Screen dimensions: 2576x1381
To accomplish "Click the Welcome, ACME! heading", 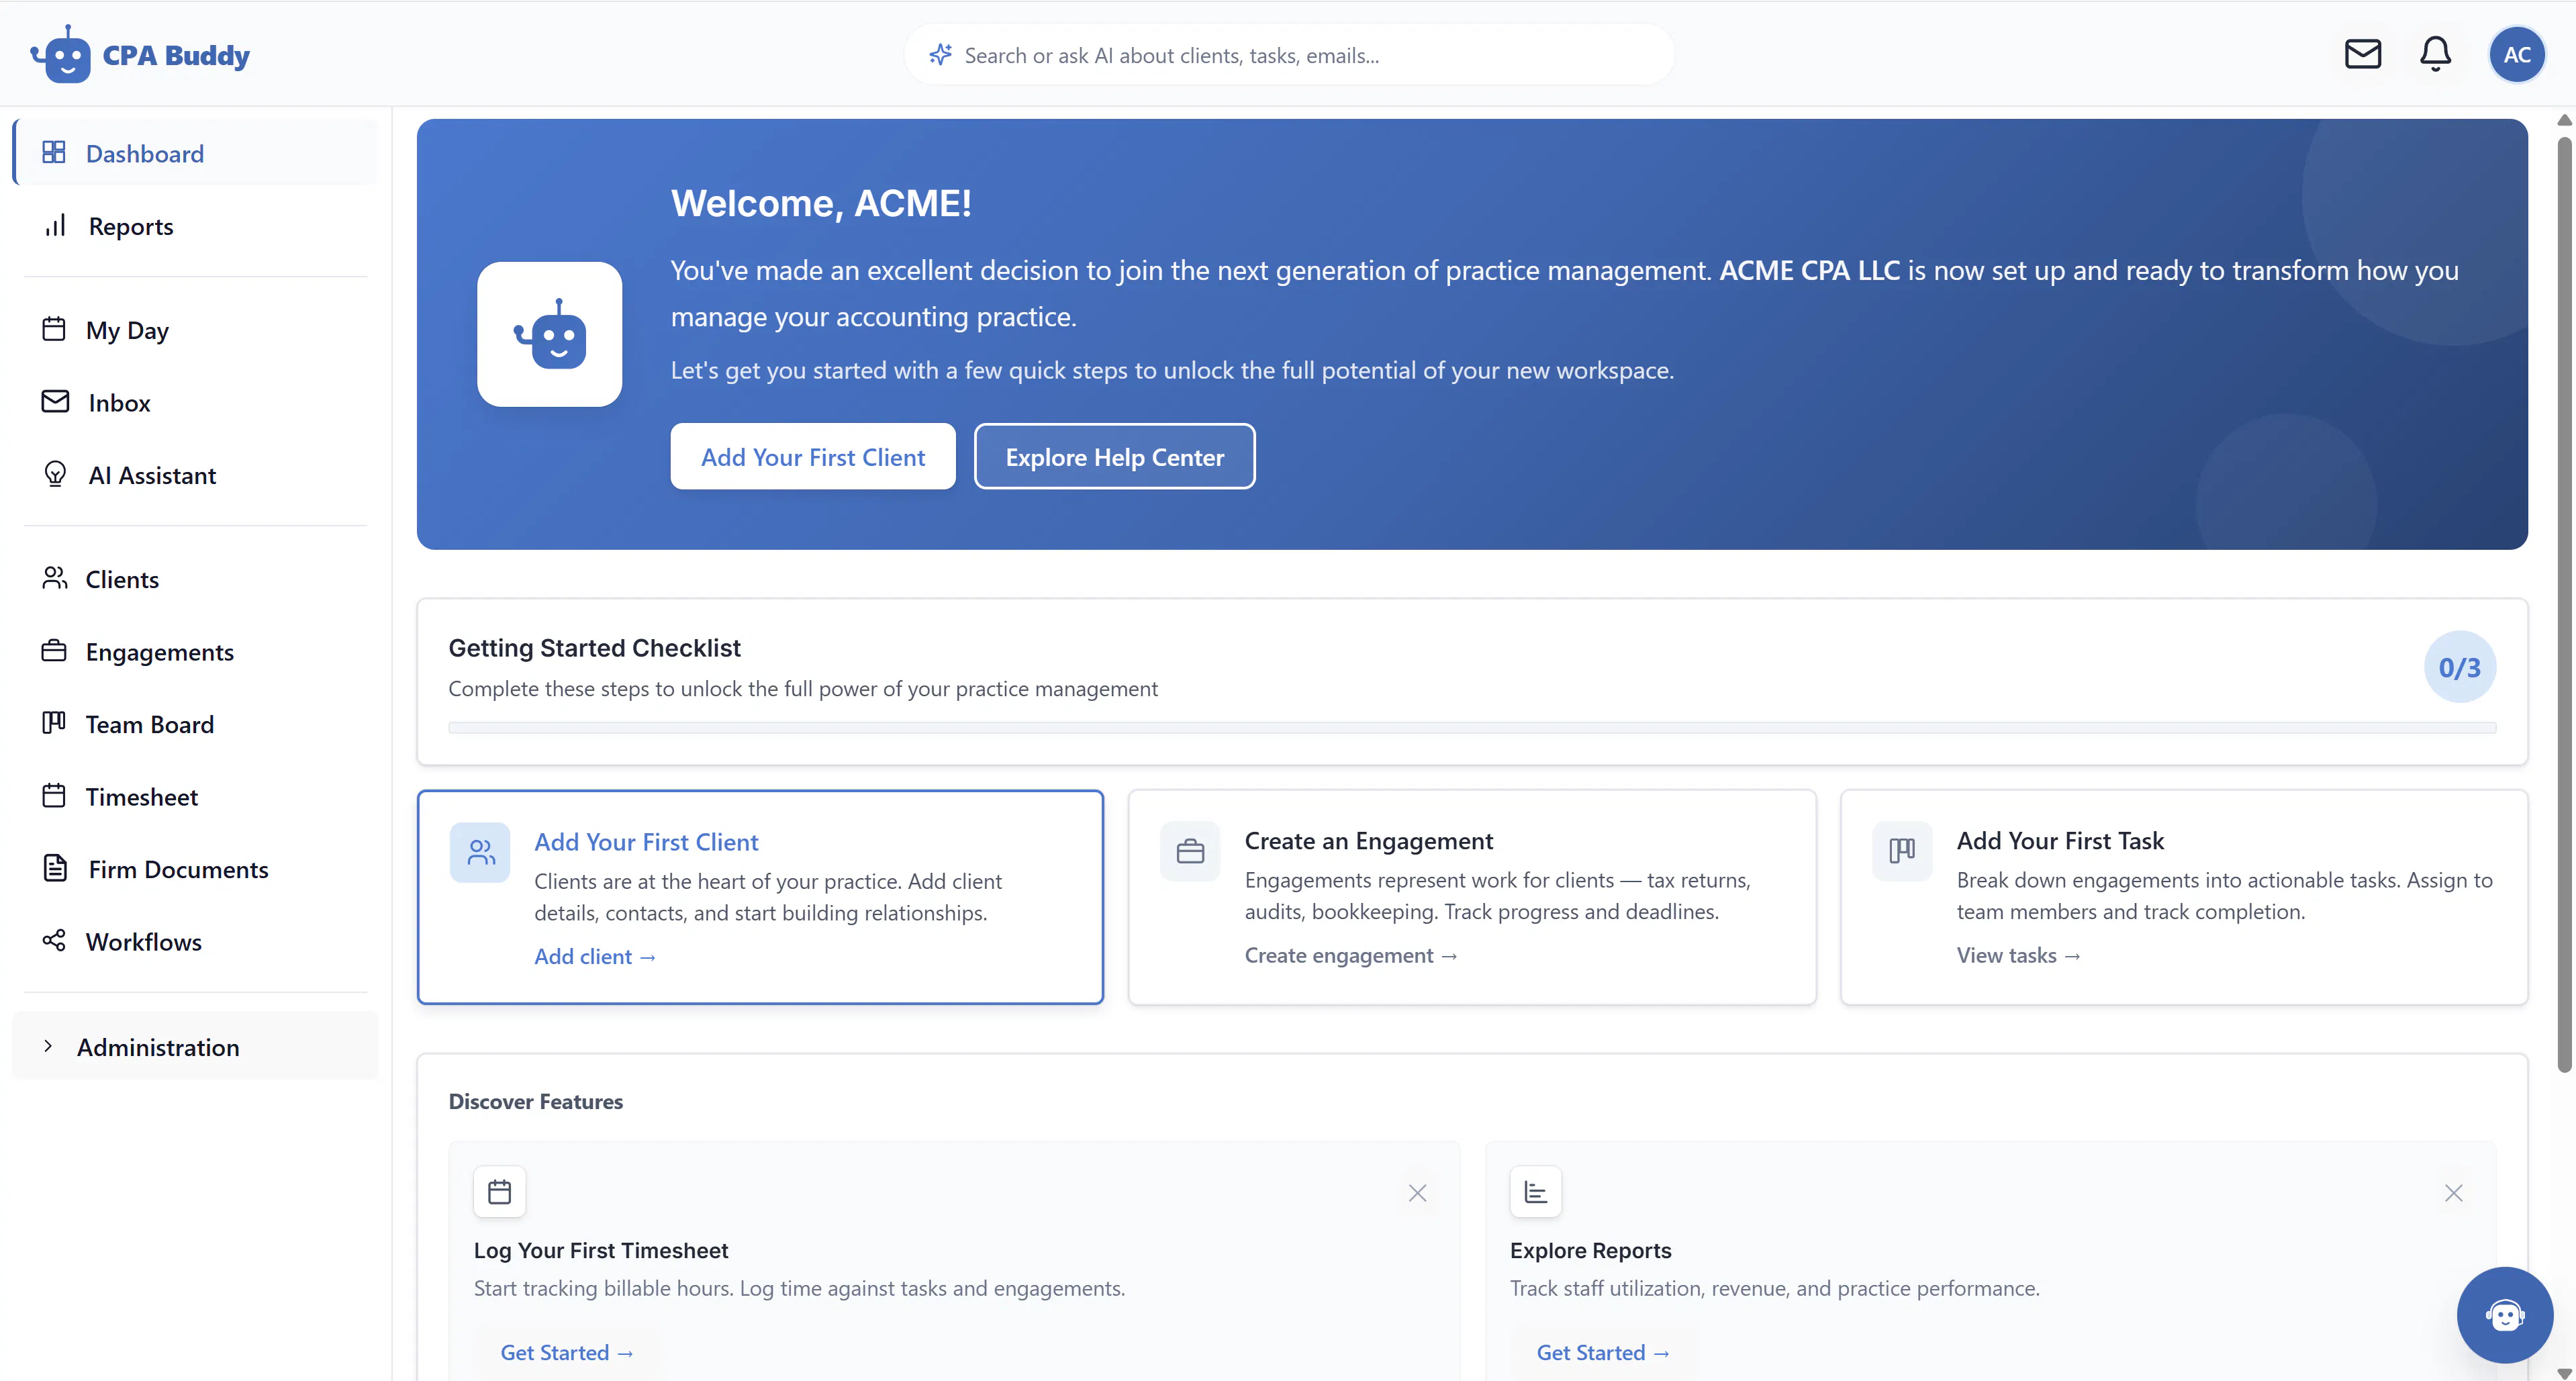I will point(820,203).
